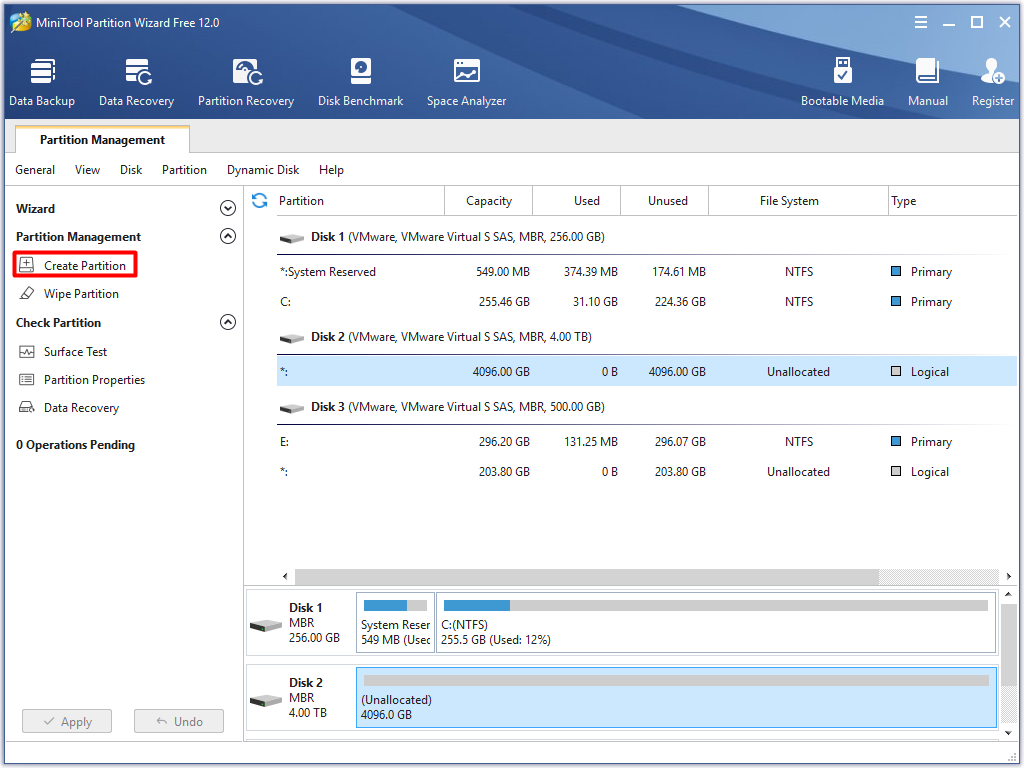Select the C: partition row
Viewport: 1025px width, 768px height.
[647, 302]
